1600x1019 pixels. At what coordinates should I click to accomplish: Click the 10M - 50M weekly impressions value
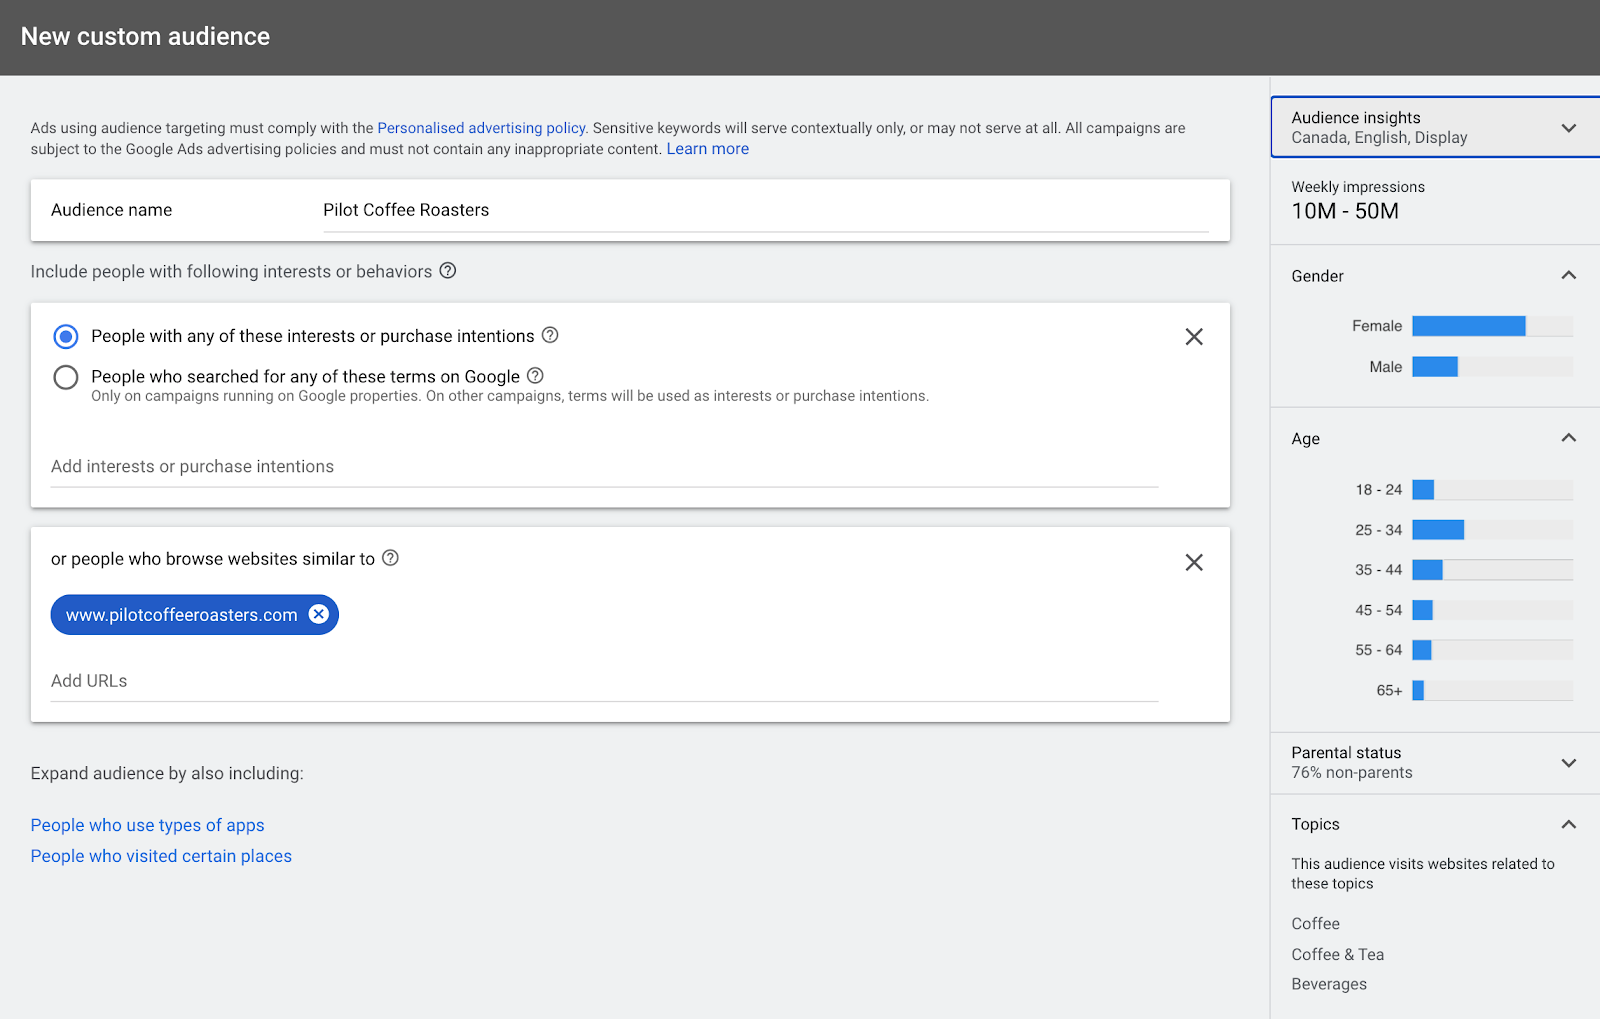[1345, 211]
